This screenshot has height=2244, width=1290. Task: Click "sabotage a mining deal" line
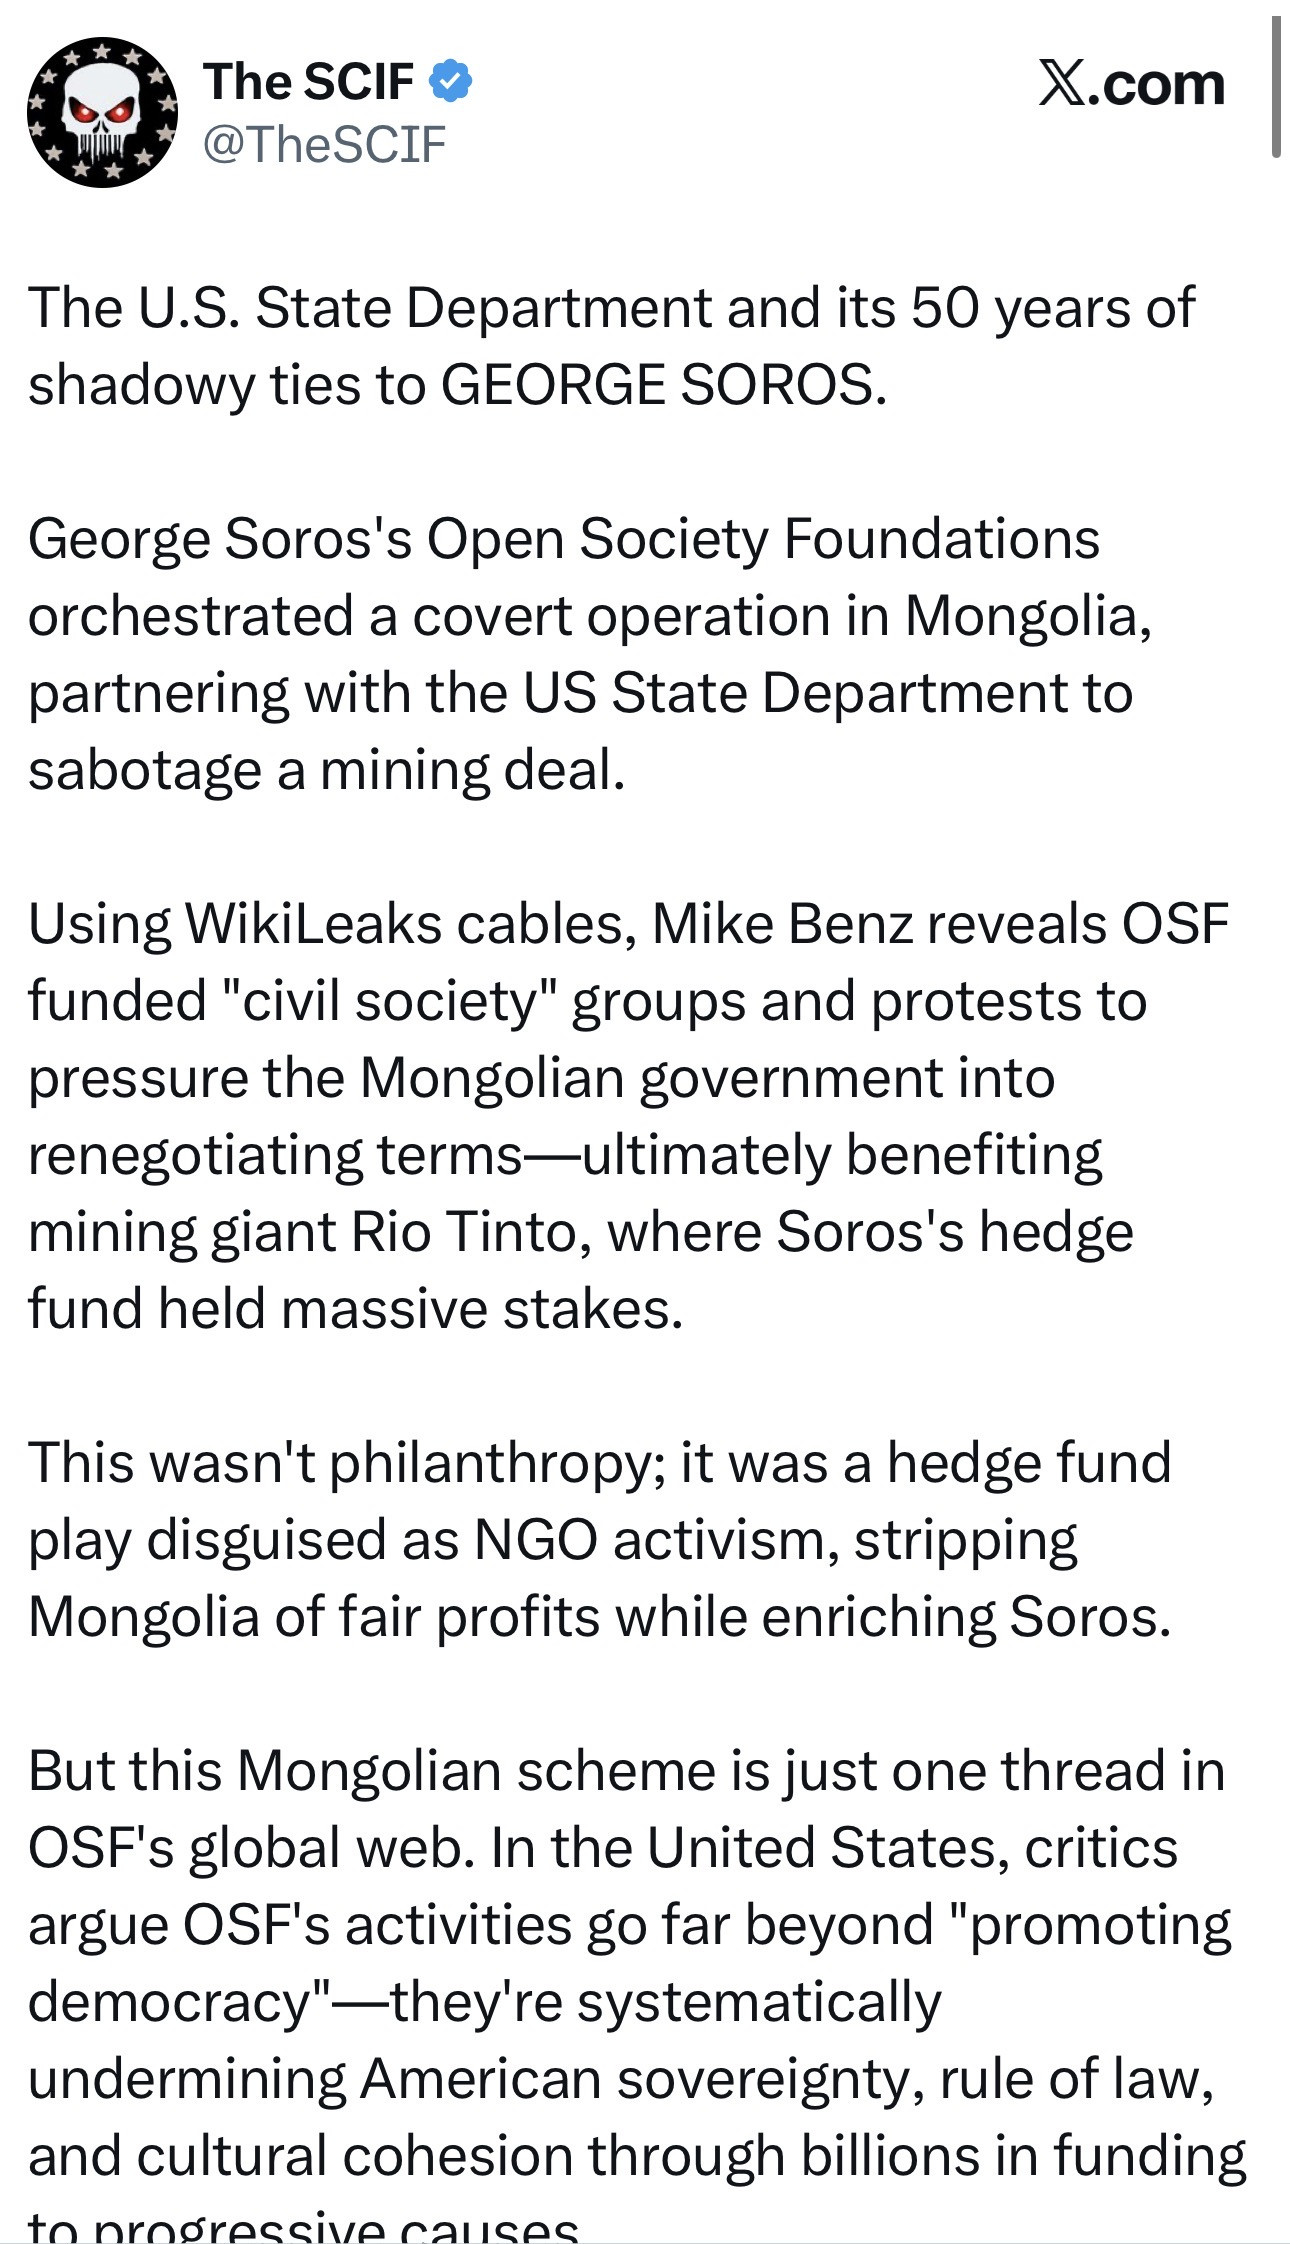tap(326, 770)
